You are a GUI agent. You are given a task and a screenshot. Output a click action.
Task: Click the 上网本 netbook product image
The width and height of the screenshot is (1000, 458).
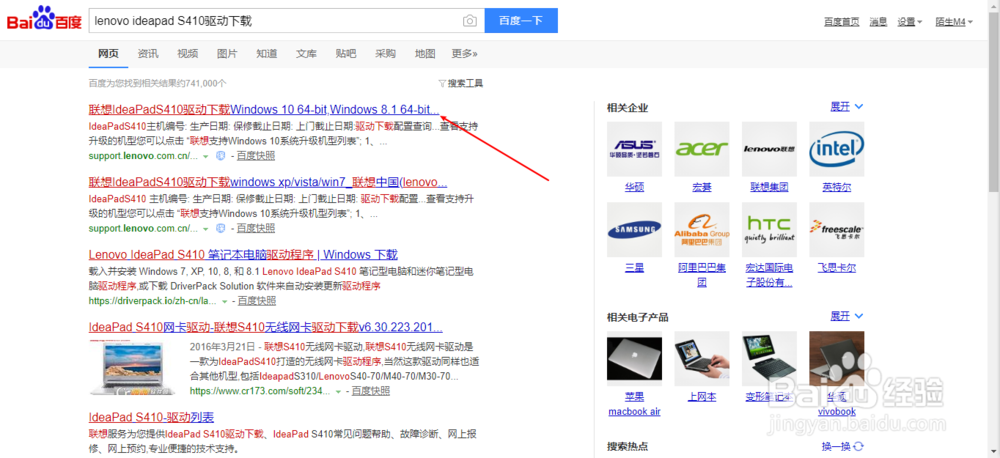tap(702, 358)
